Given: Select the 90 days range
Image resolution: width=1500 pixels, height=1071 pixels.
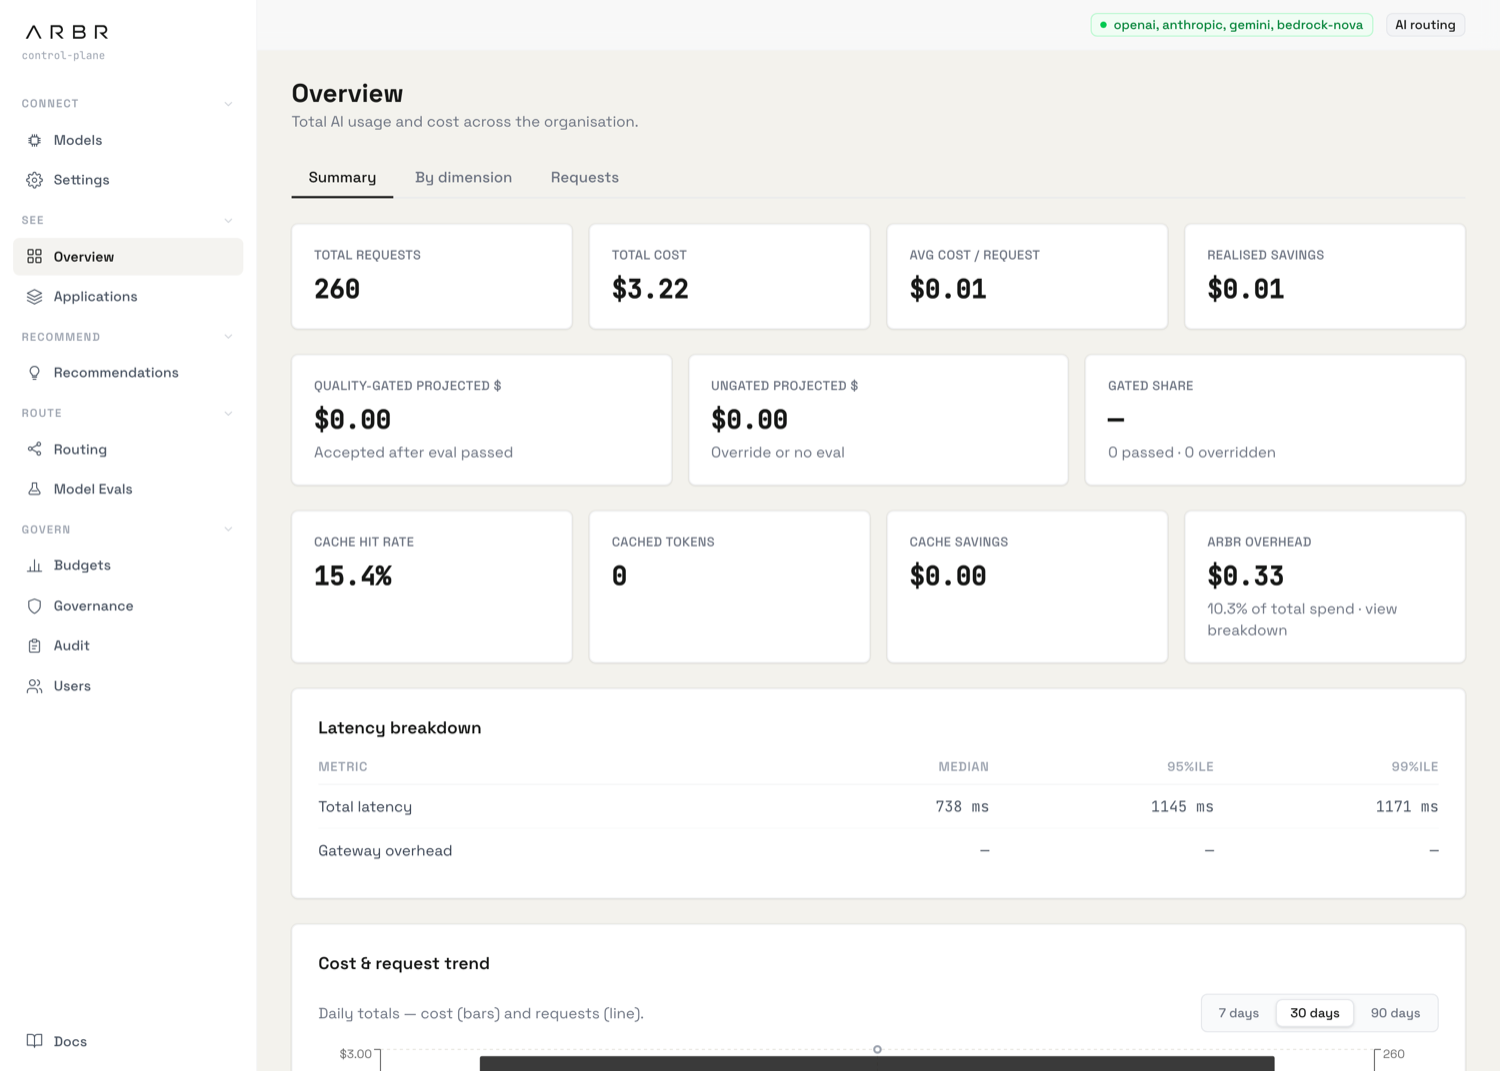Looking at the screenshot, I should tap(1395, 1013).
